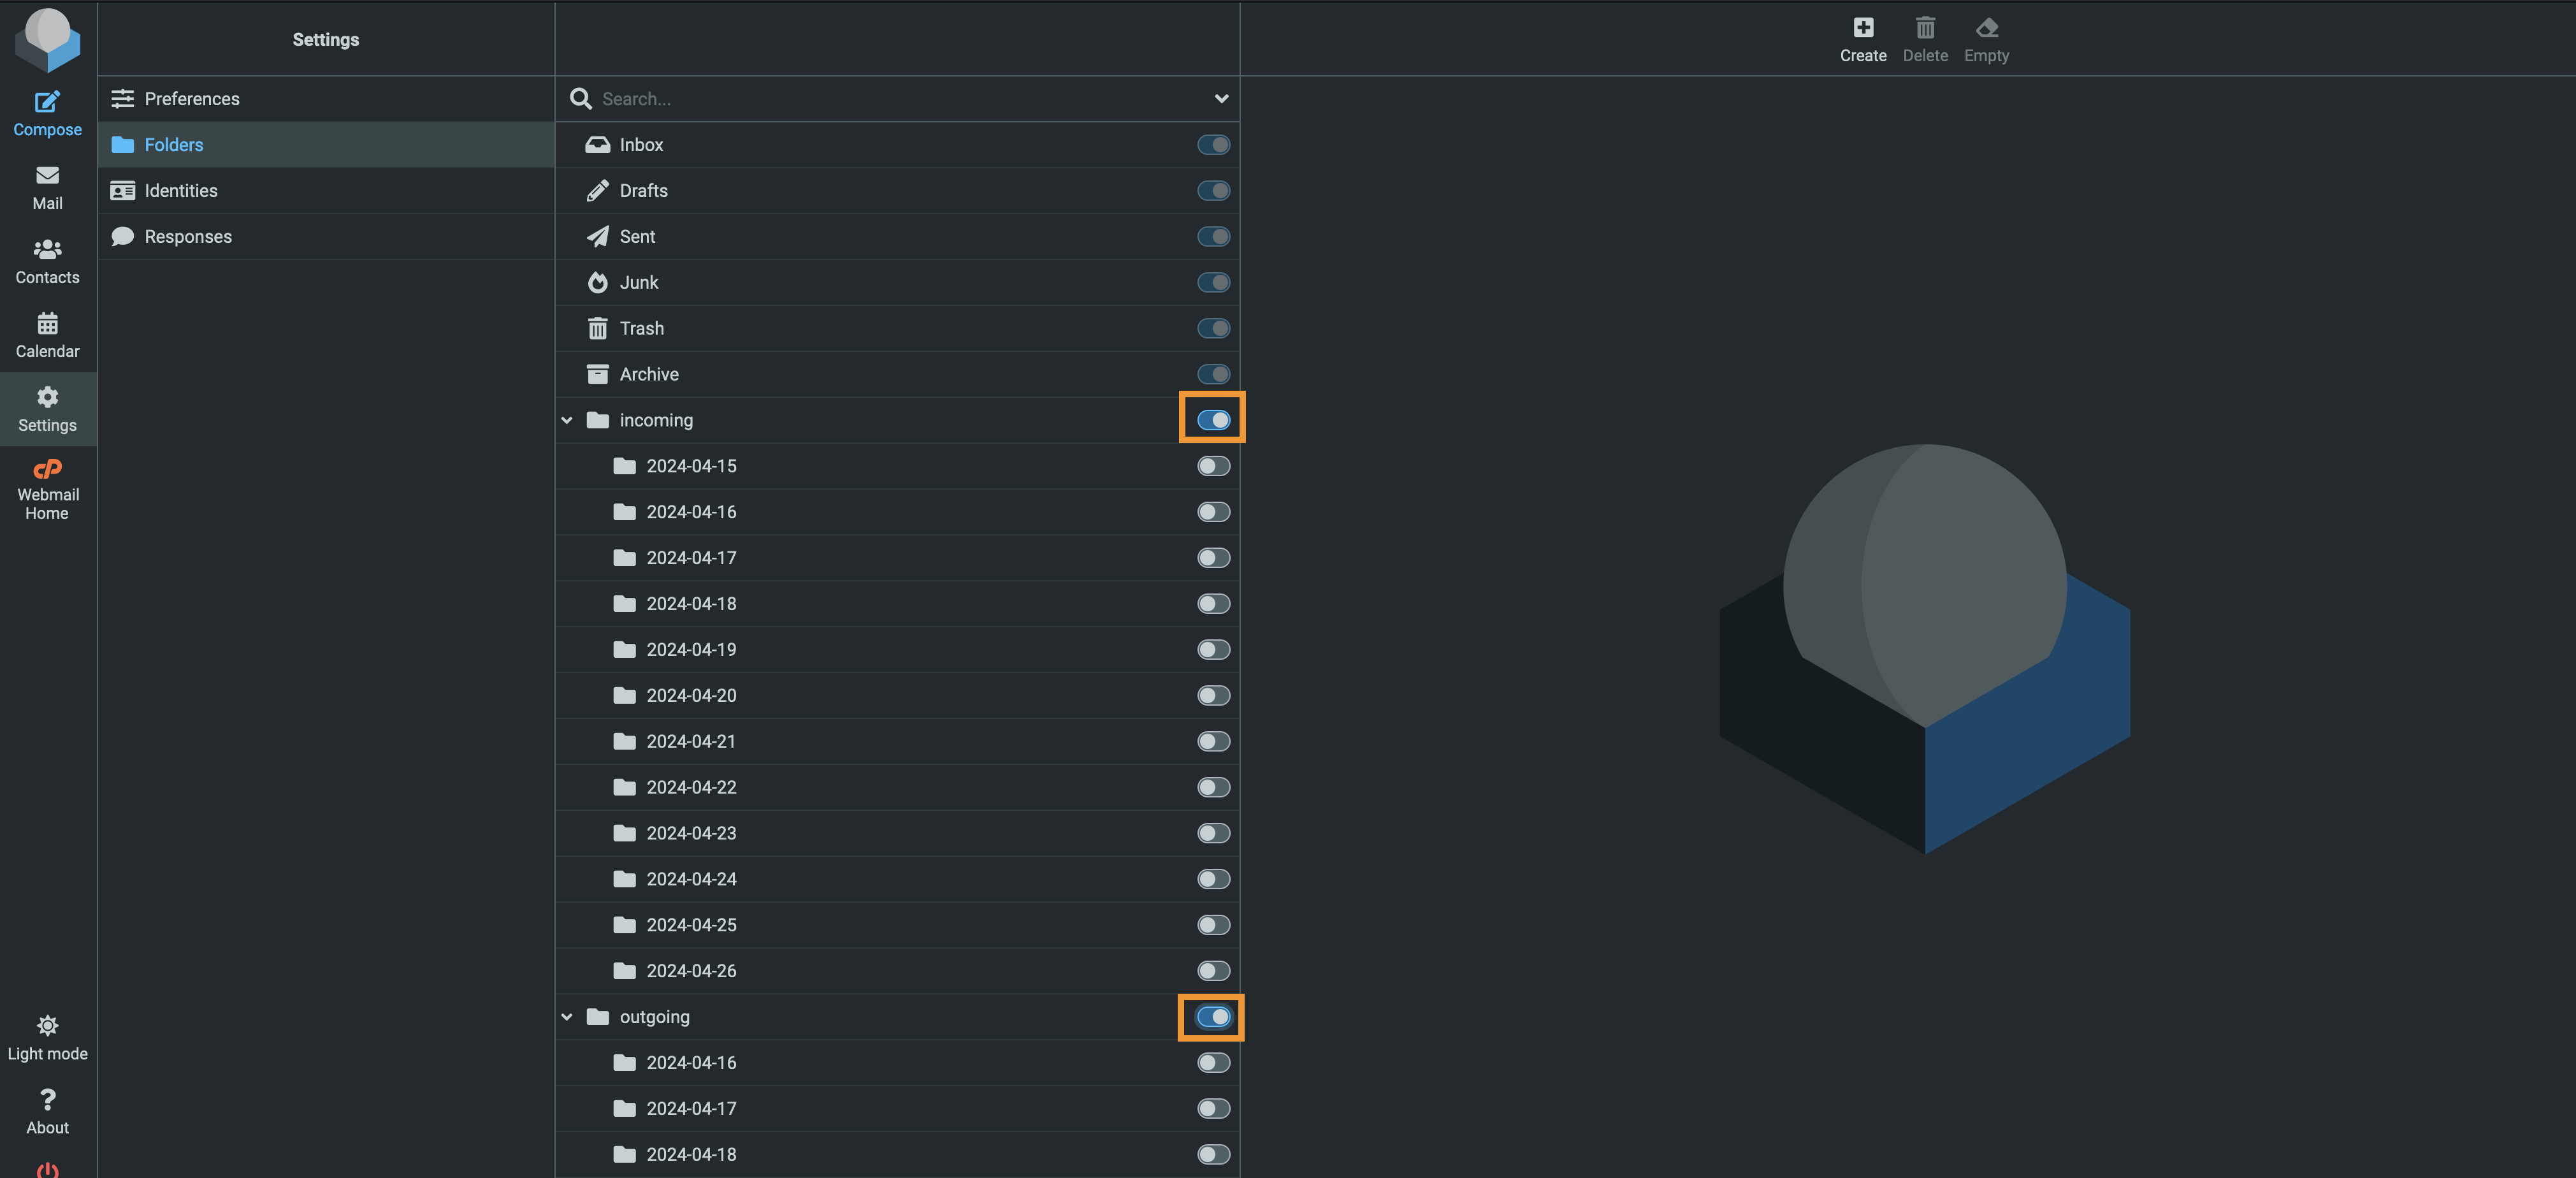Select the Junk folder row
Viewport: 2576px width, 1178px height.
[x=897, y=283]
